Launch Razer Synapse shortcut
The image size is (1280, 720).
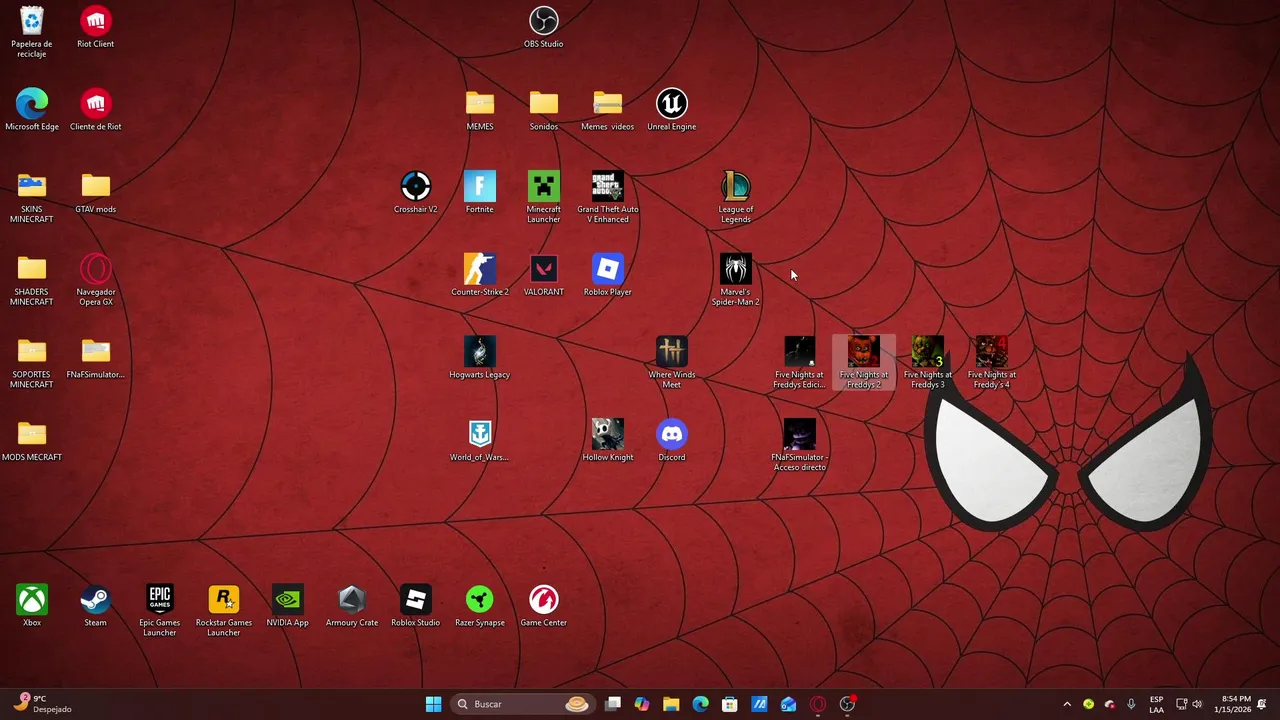(479, 607)
